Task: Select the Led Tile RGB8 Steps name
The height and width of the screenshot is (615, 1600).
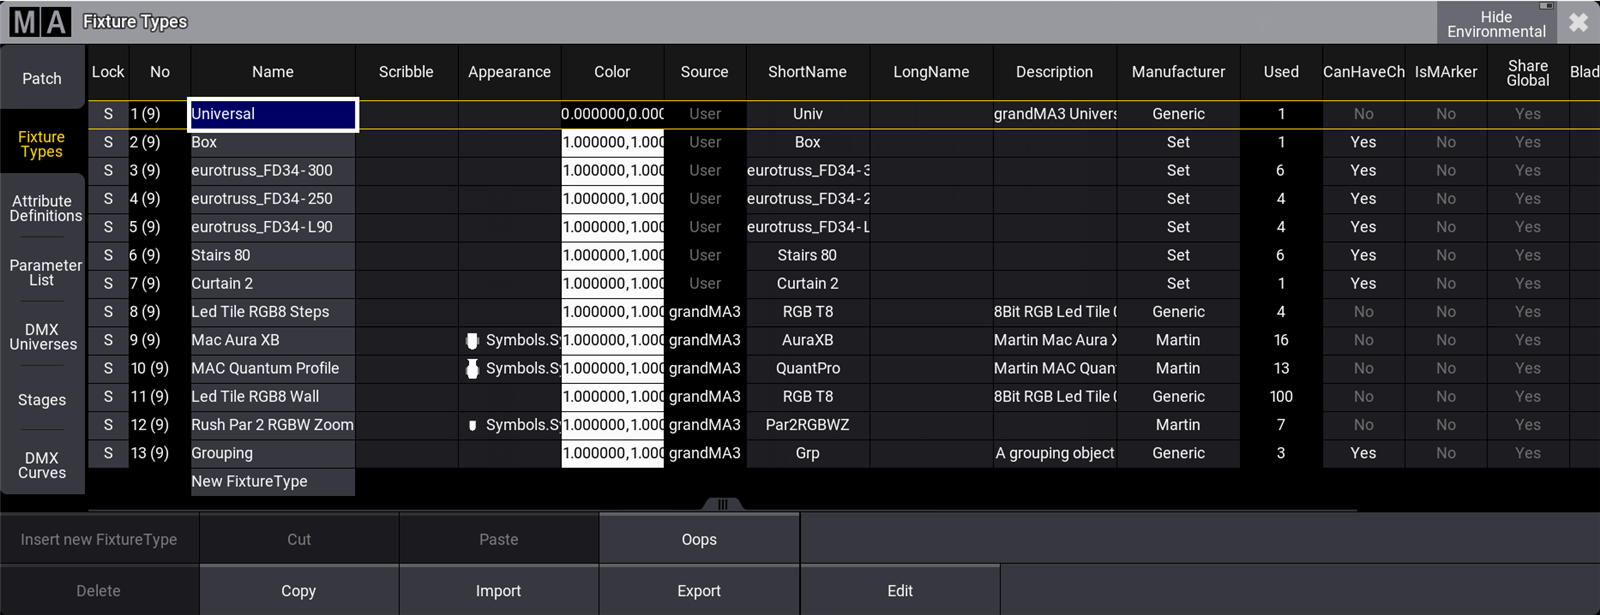Action: click(x=273, y=312)
